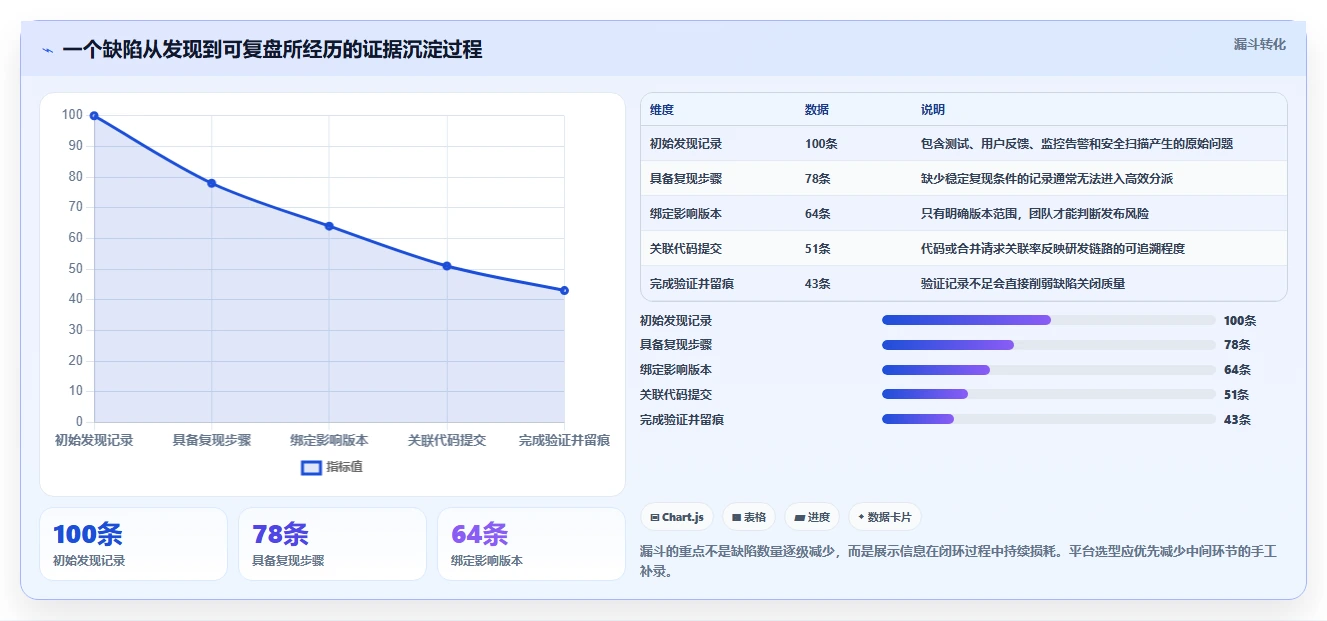The image size is (1327, 621).
Task: Click the x-axis label 关联代码提交
Action: pyautogui.click(x=447, y=440)
